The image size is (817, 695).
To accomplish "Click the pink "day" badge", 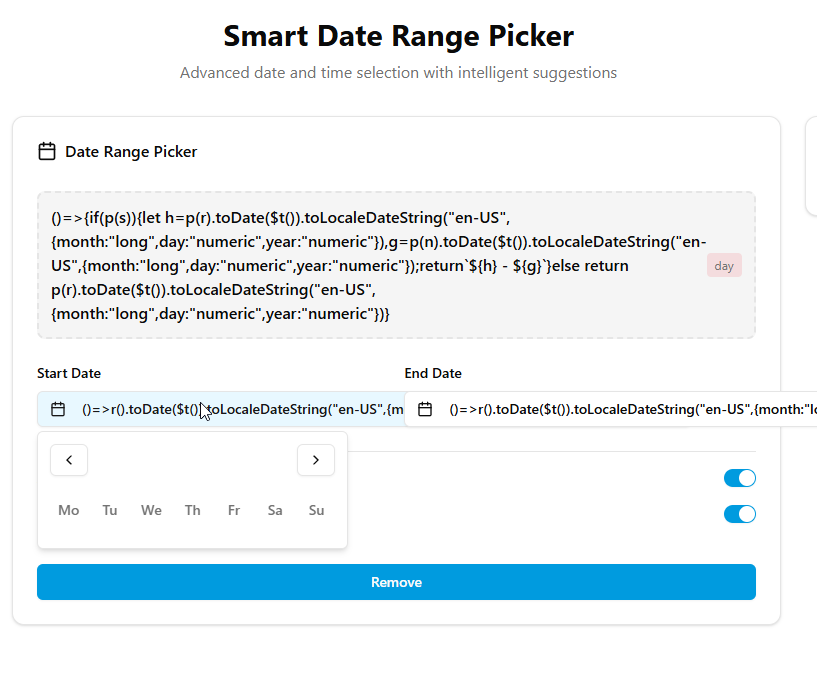I will click(724, 266).
